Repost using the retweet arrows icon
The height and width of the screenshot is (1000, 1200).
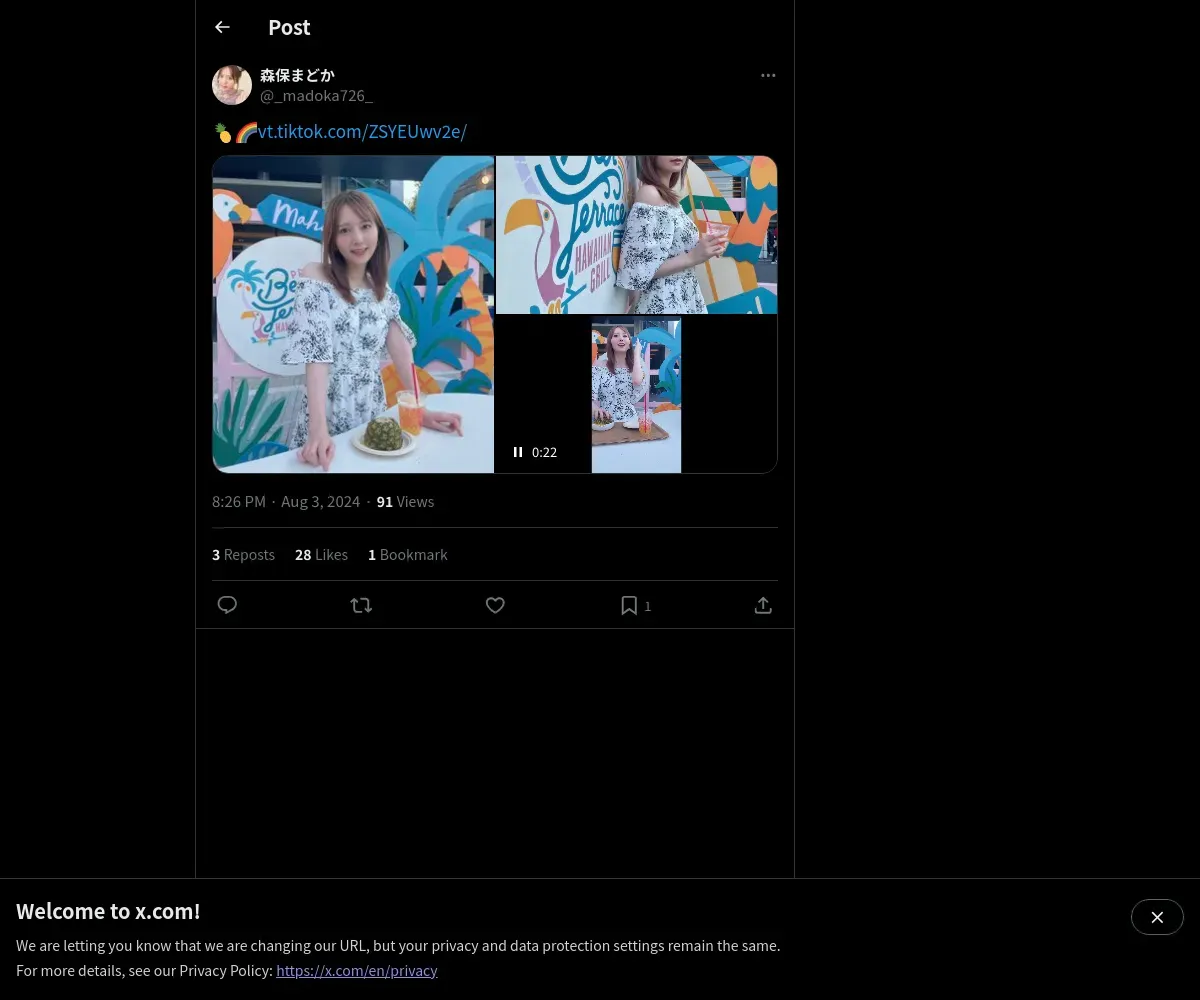[361, 605]
